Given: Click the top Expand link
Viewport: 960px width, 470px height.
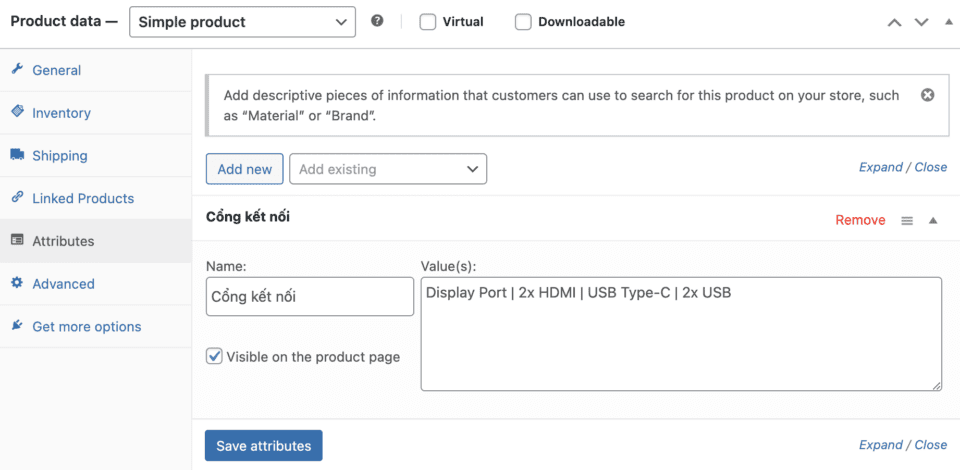Looking at the screenshot, I should (x=880, y=167).
